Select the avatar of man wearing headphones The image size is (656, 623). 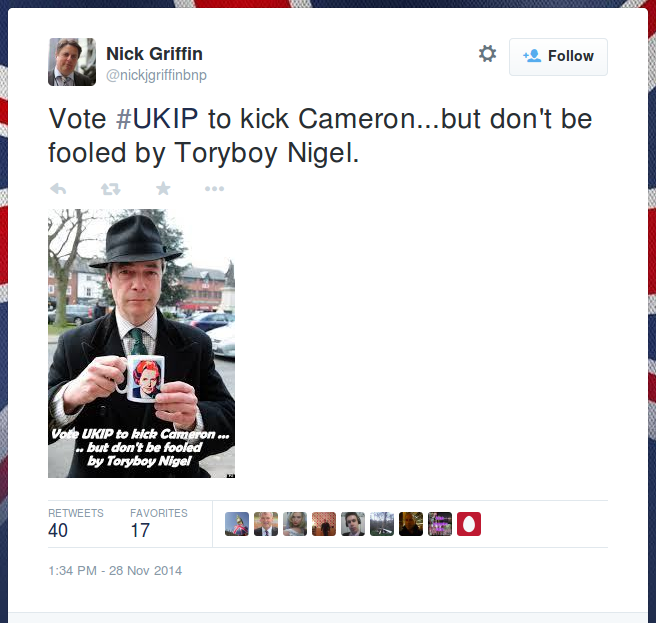[x=353, y=524]
